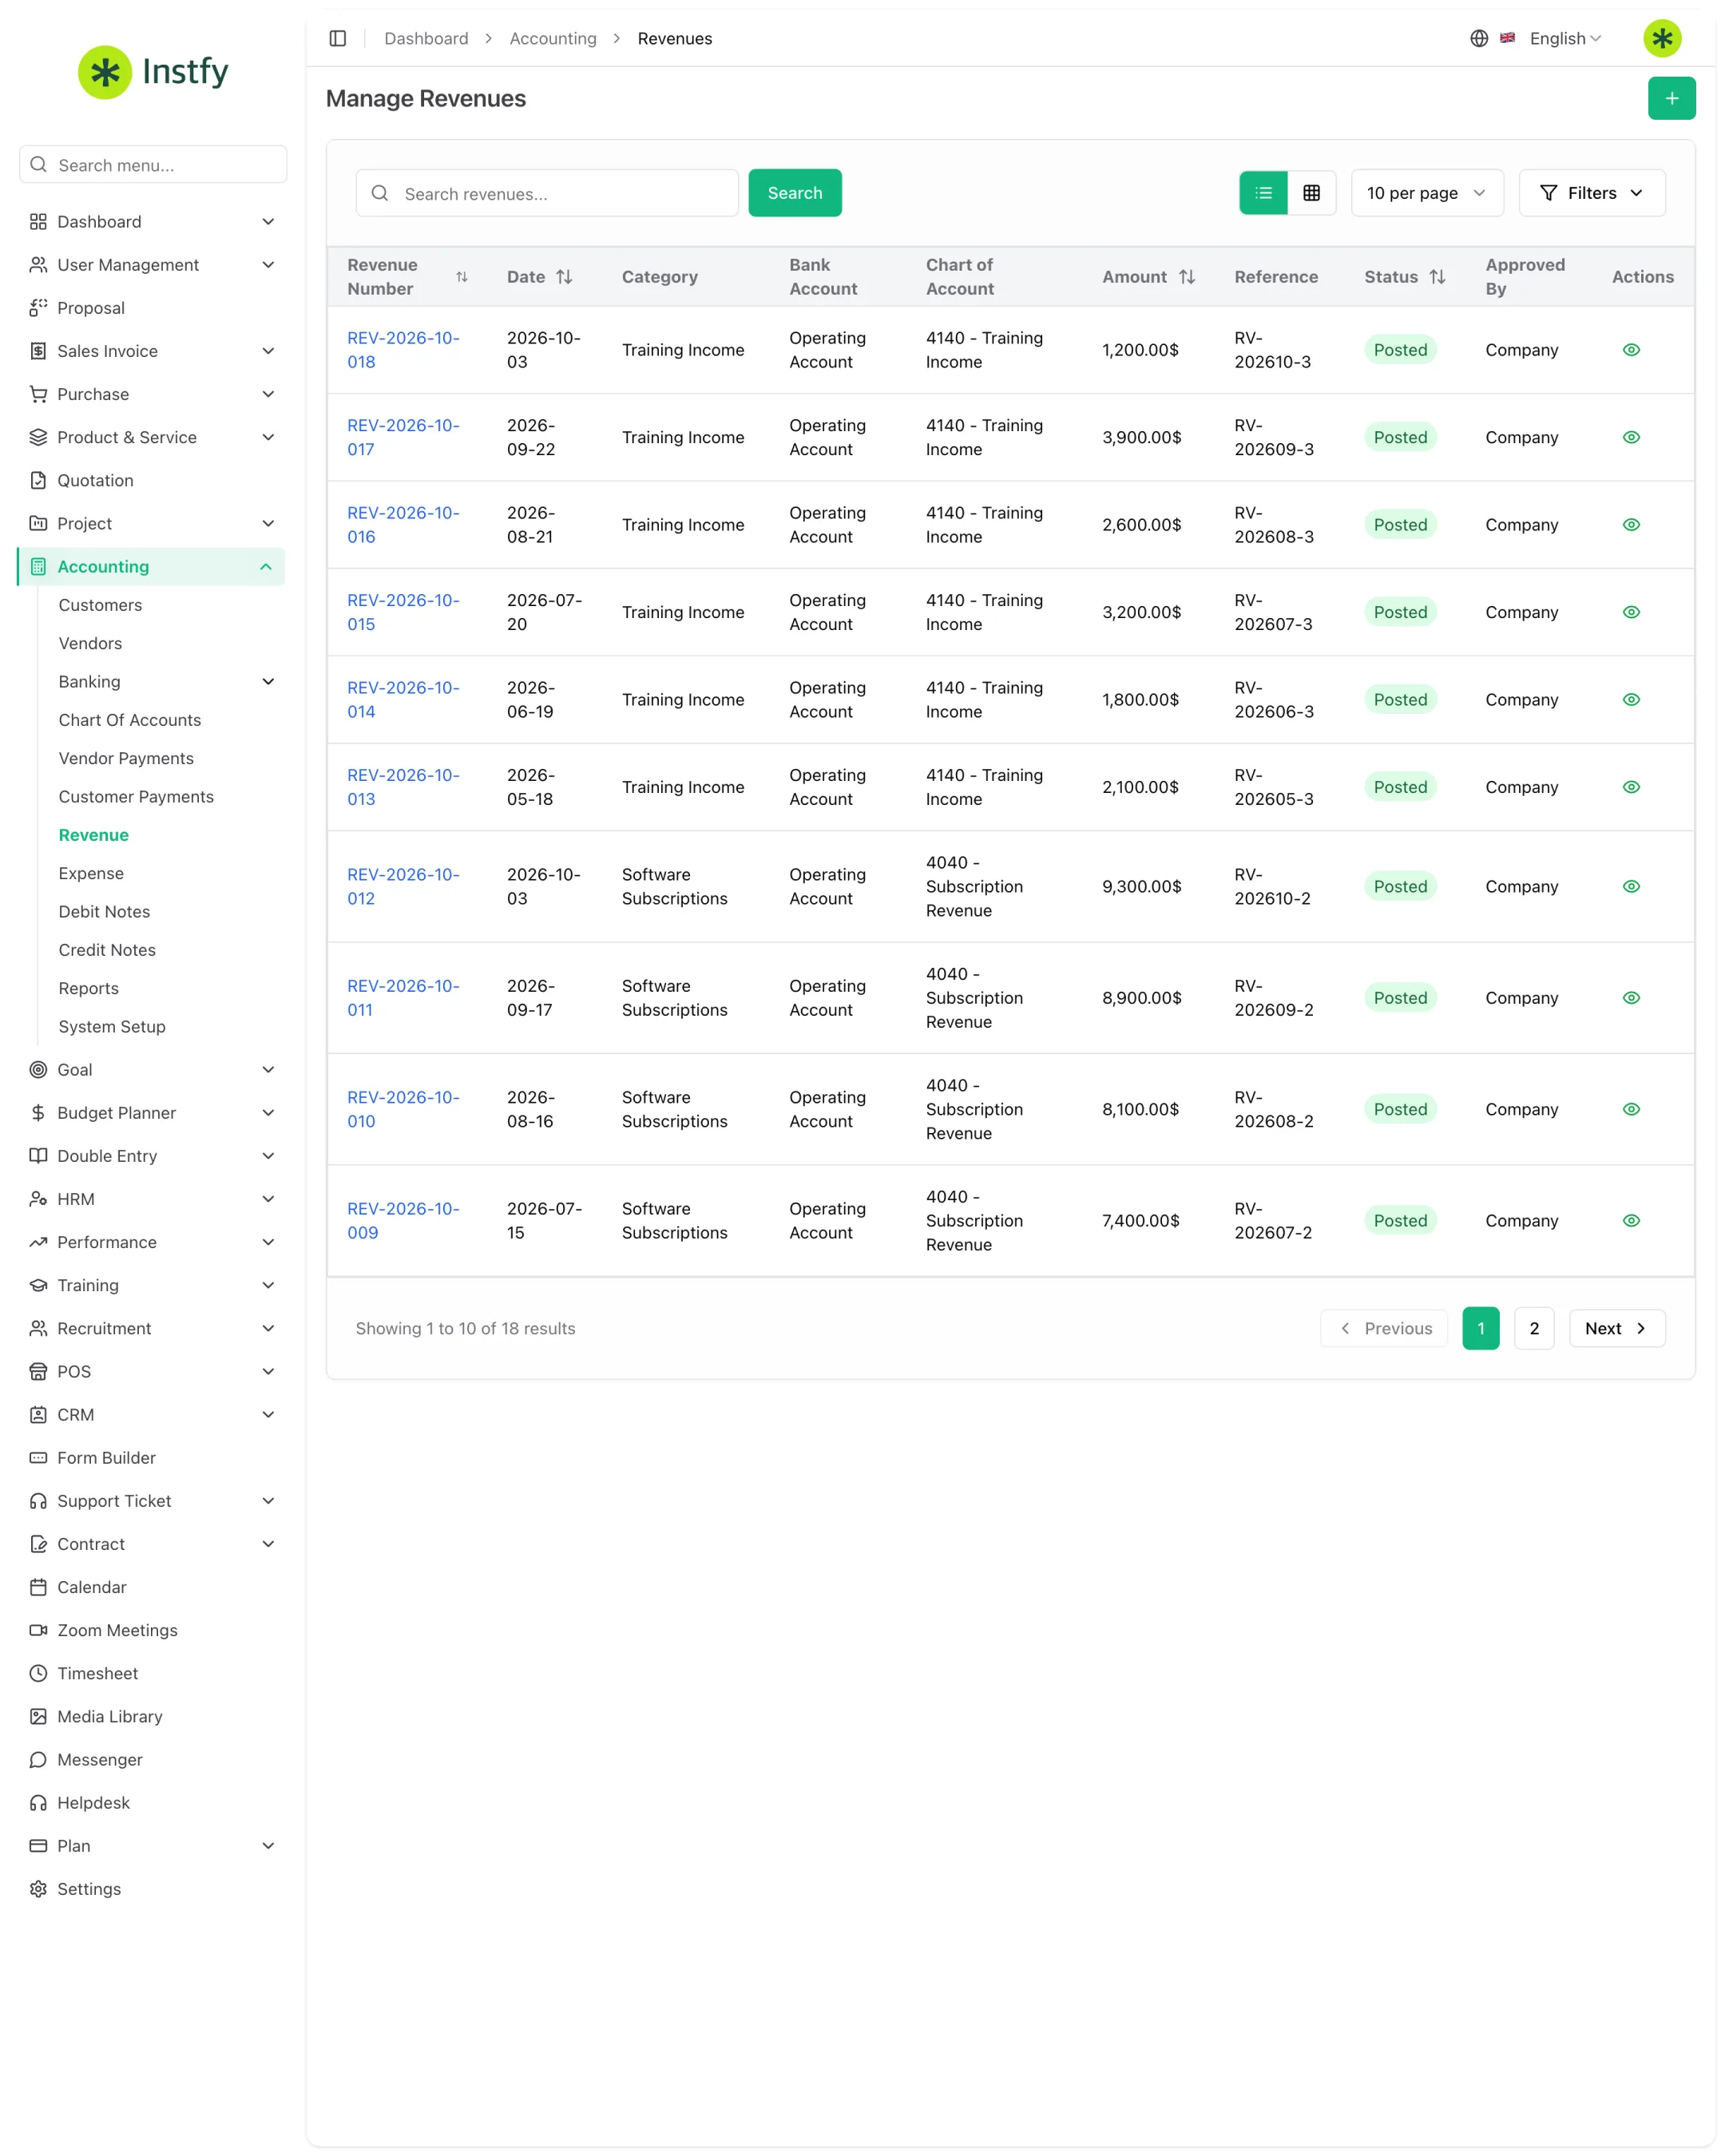1725x2156 pixels.
Task: Click the Instfy logo
Action: click(153, 72)
